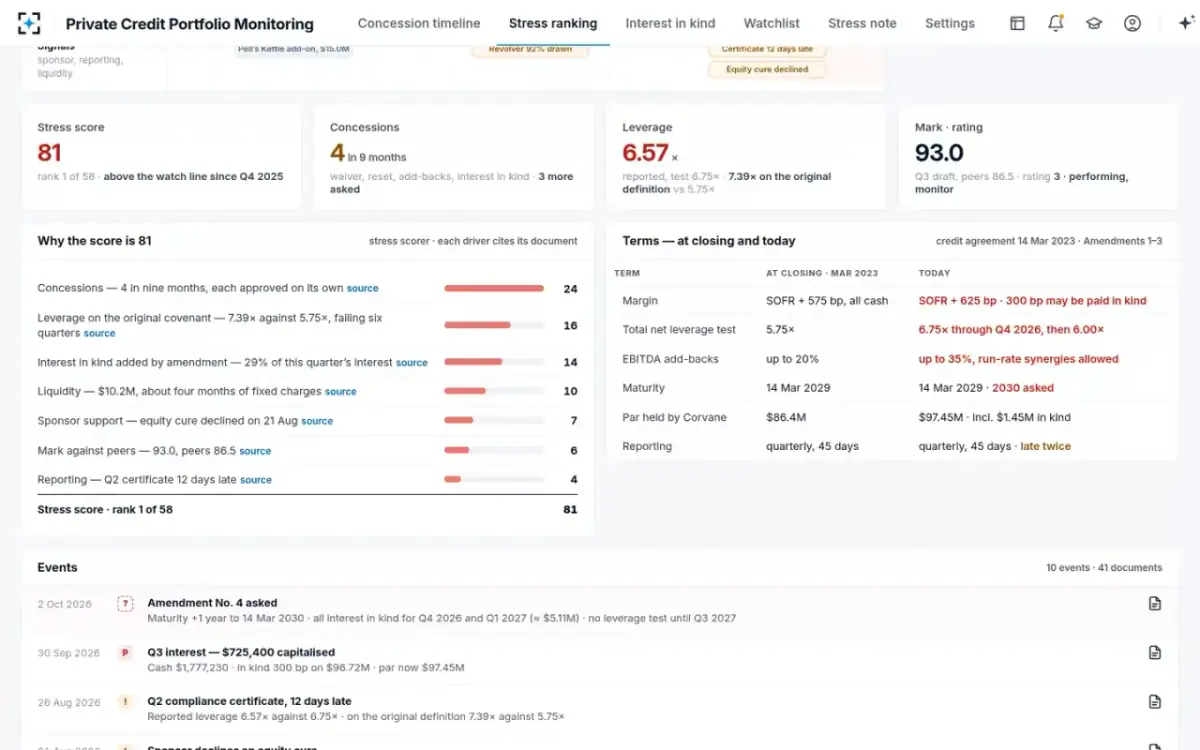Click '2030 asked' maturity text
Viewport: 1200px width, 750px height.
tap(1024, 388)
